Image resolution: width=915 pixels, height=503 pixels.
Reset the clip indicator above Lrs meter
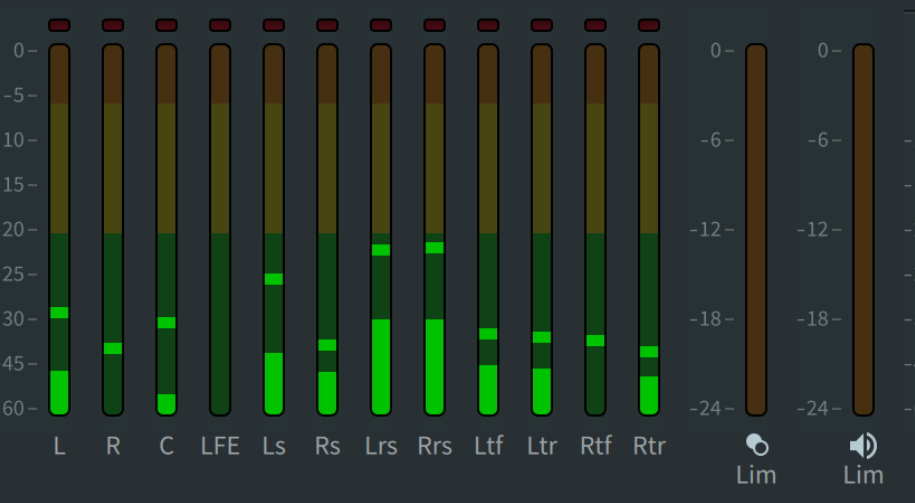[x=381, y=25]
